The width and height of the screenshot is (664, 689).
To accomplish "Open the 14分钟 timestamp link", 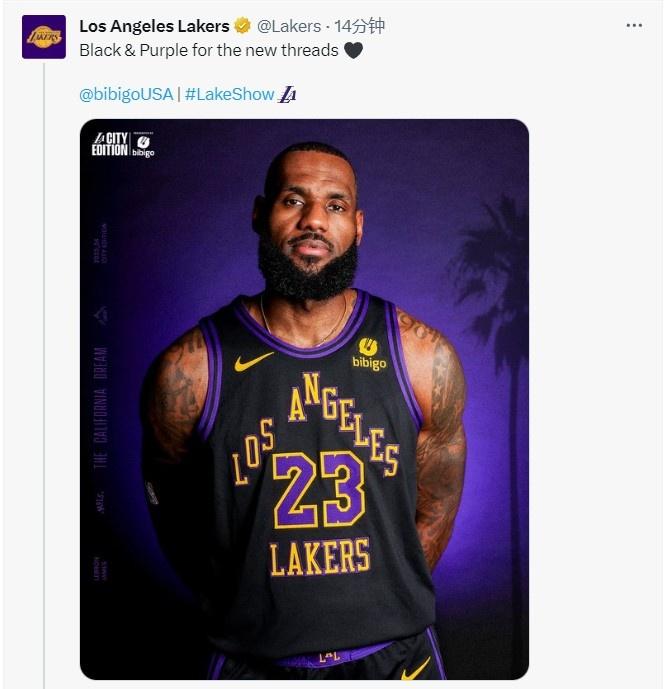I will click(x=359, y=26).
